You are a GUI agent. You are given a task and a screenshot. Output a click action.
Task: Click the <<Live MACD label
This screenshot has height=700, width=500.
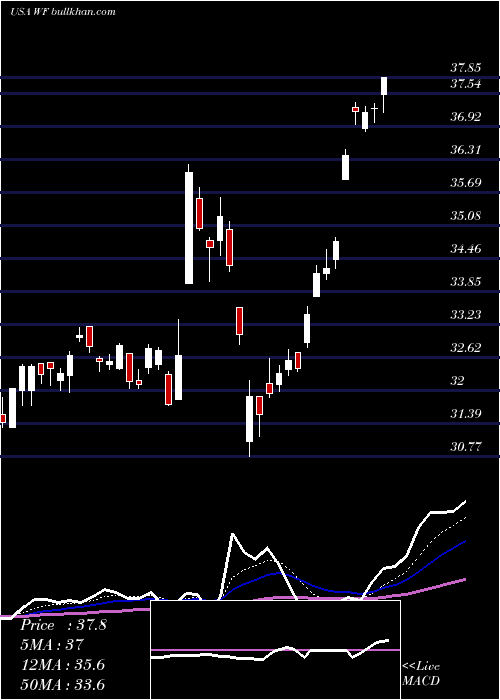421,674
